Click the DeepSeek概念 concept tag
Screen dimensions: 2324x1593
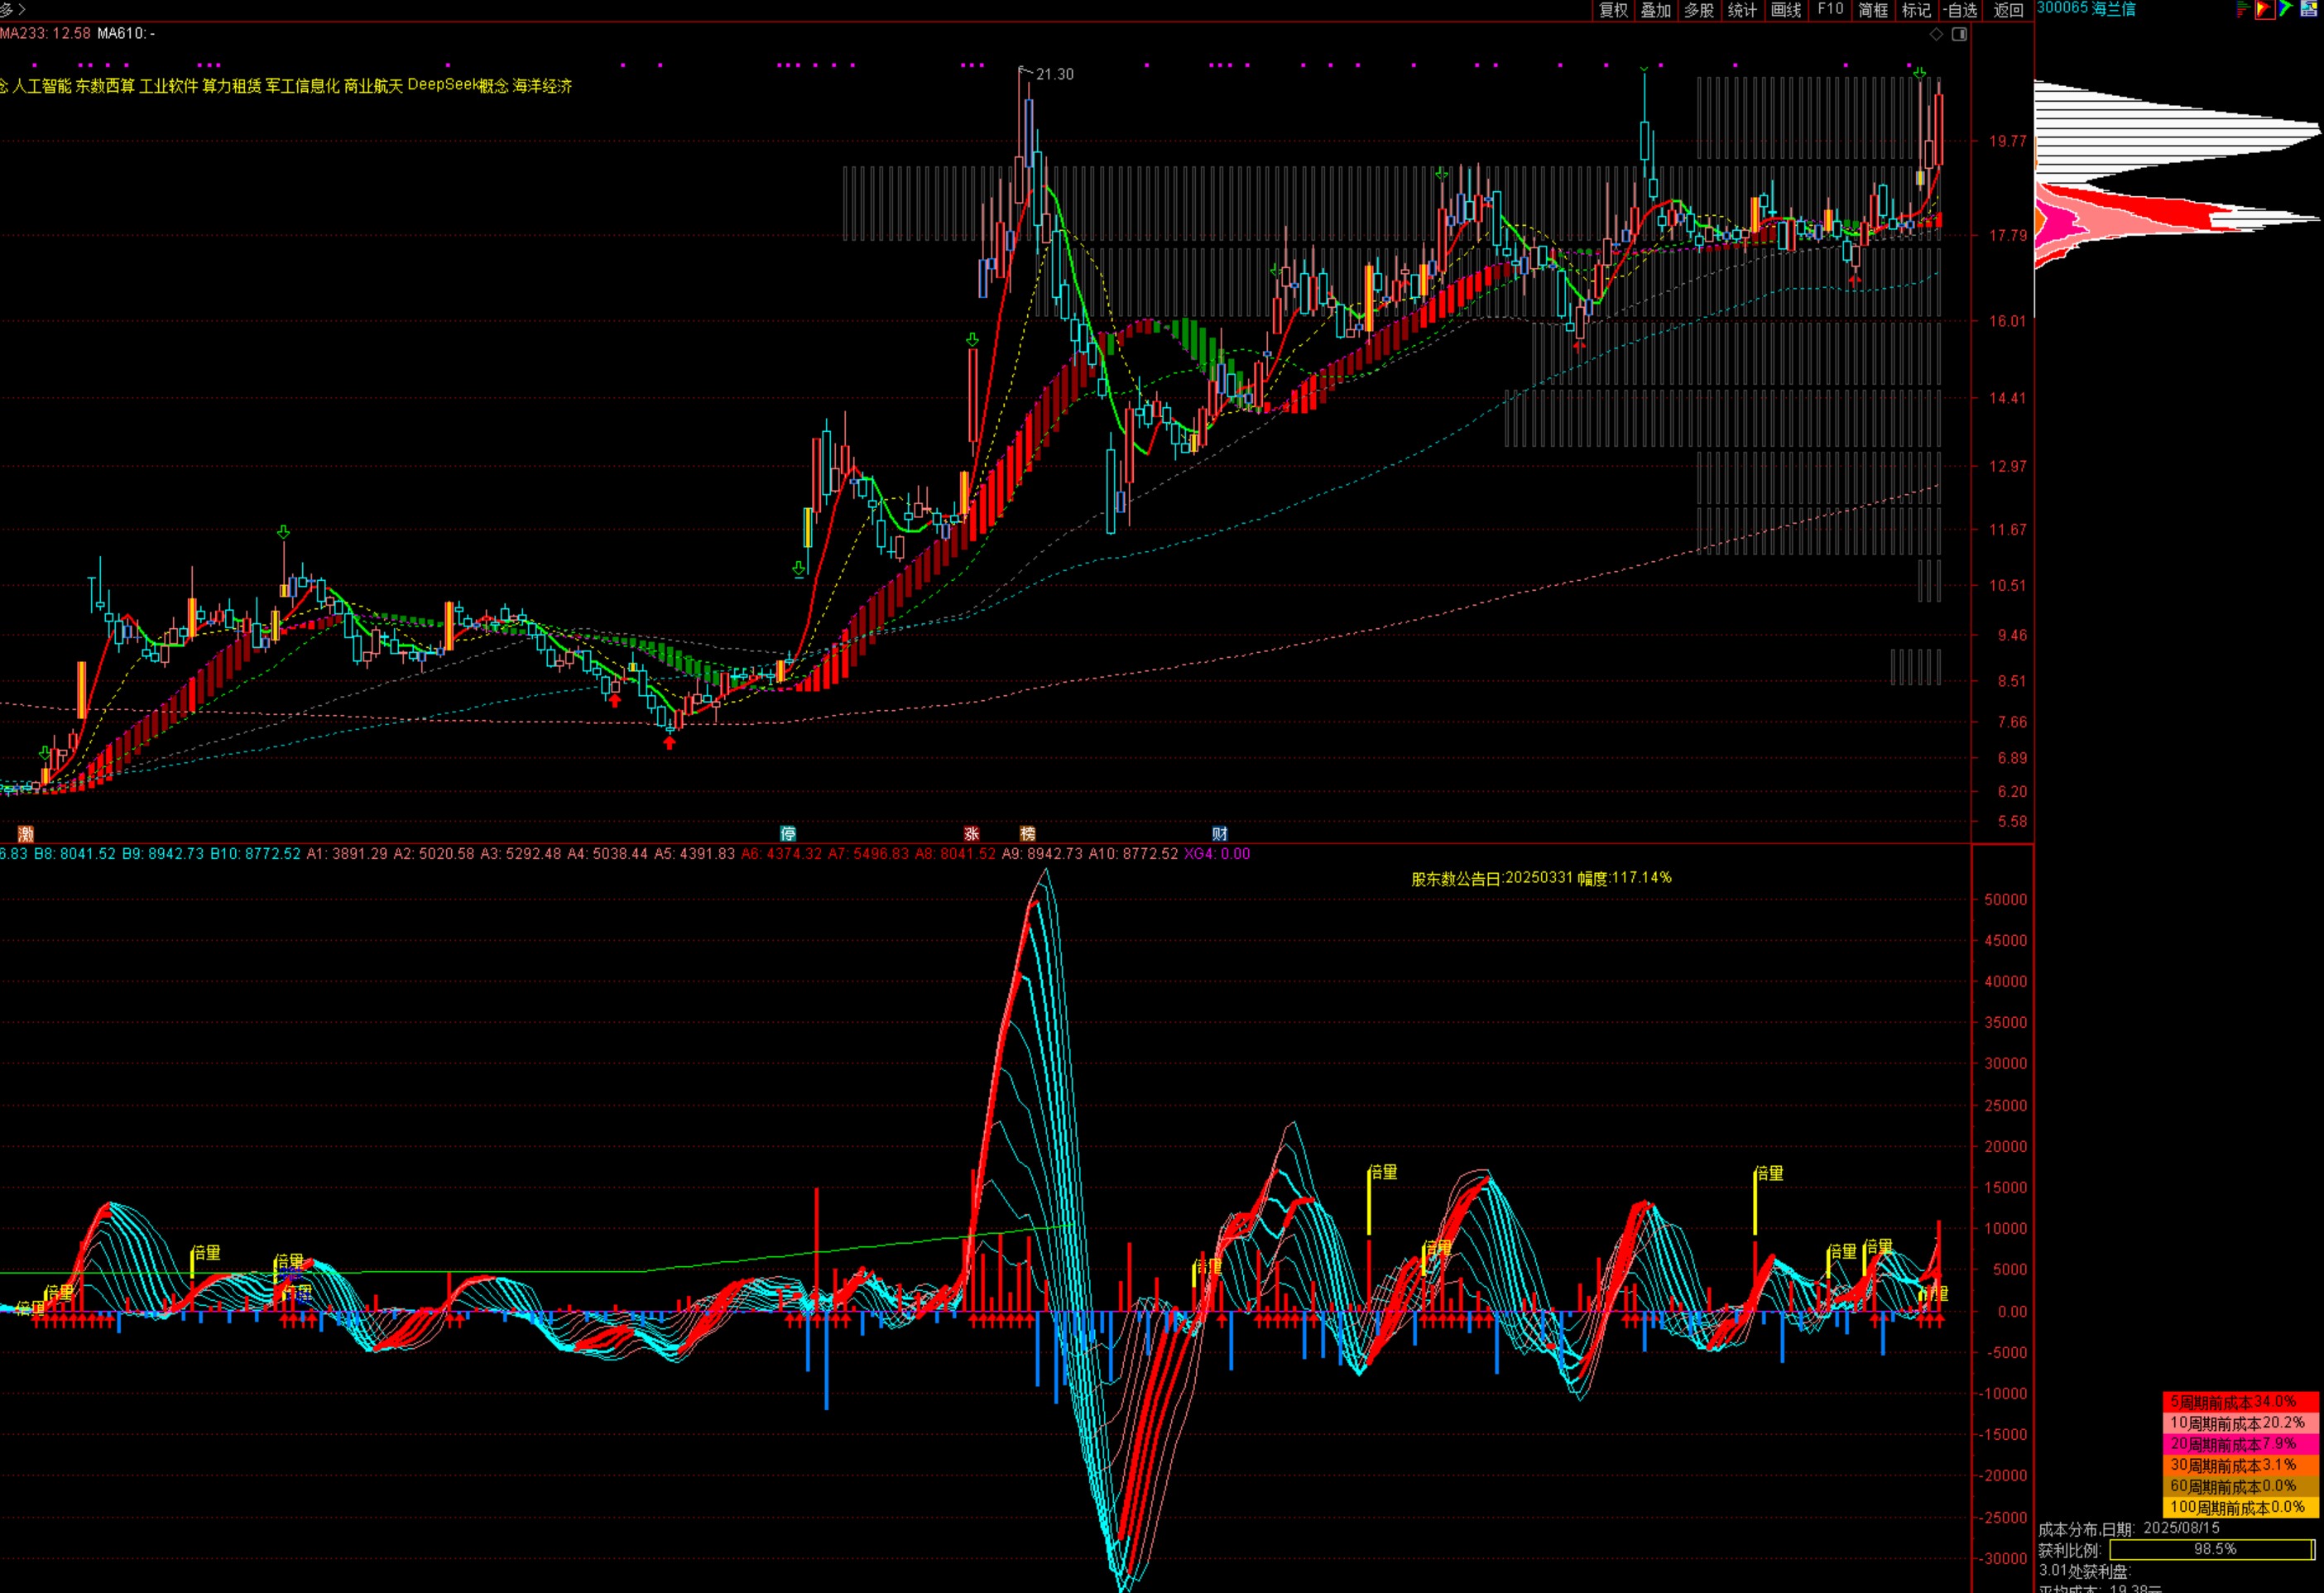458,86
